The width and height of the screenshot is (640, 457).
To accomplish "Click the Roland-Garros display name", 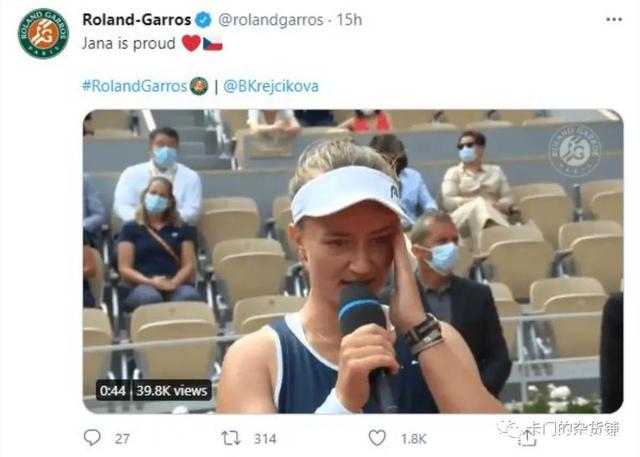I will pyautogui.click(x=137, y=20).
